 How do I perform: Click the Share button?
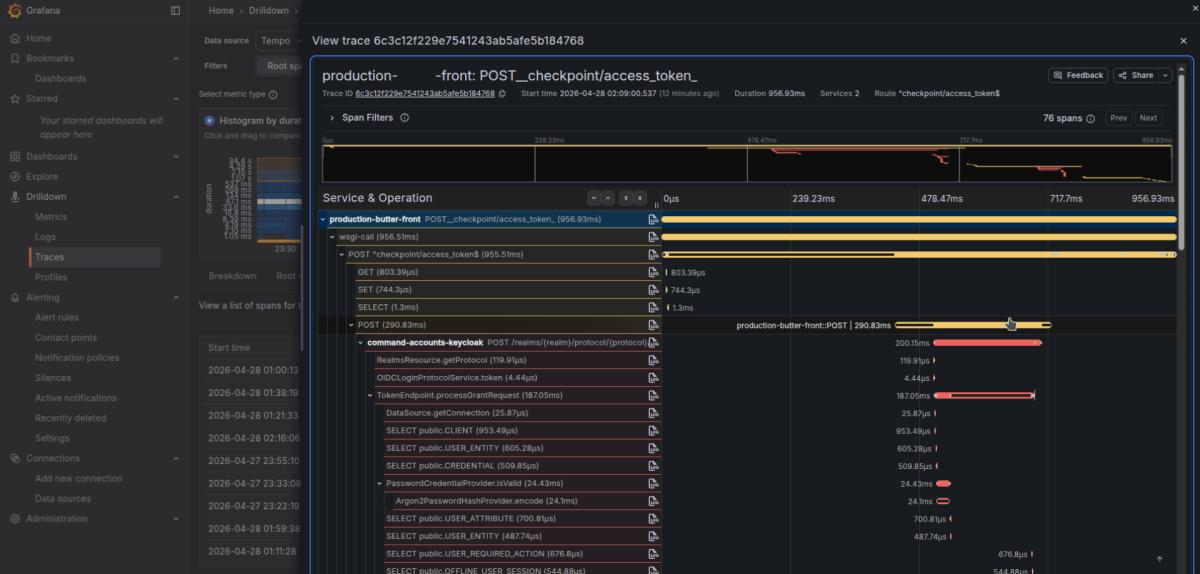tap(1136, 75)
